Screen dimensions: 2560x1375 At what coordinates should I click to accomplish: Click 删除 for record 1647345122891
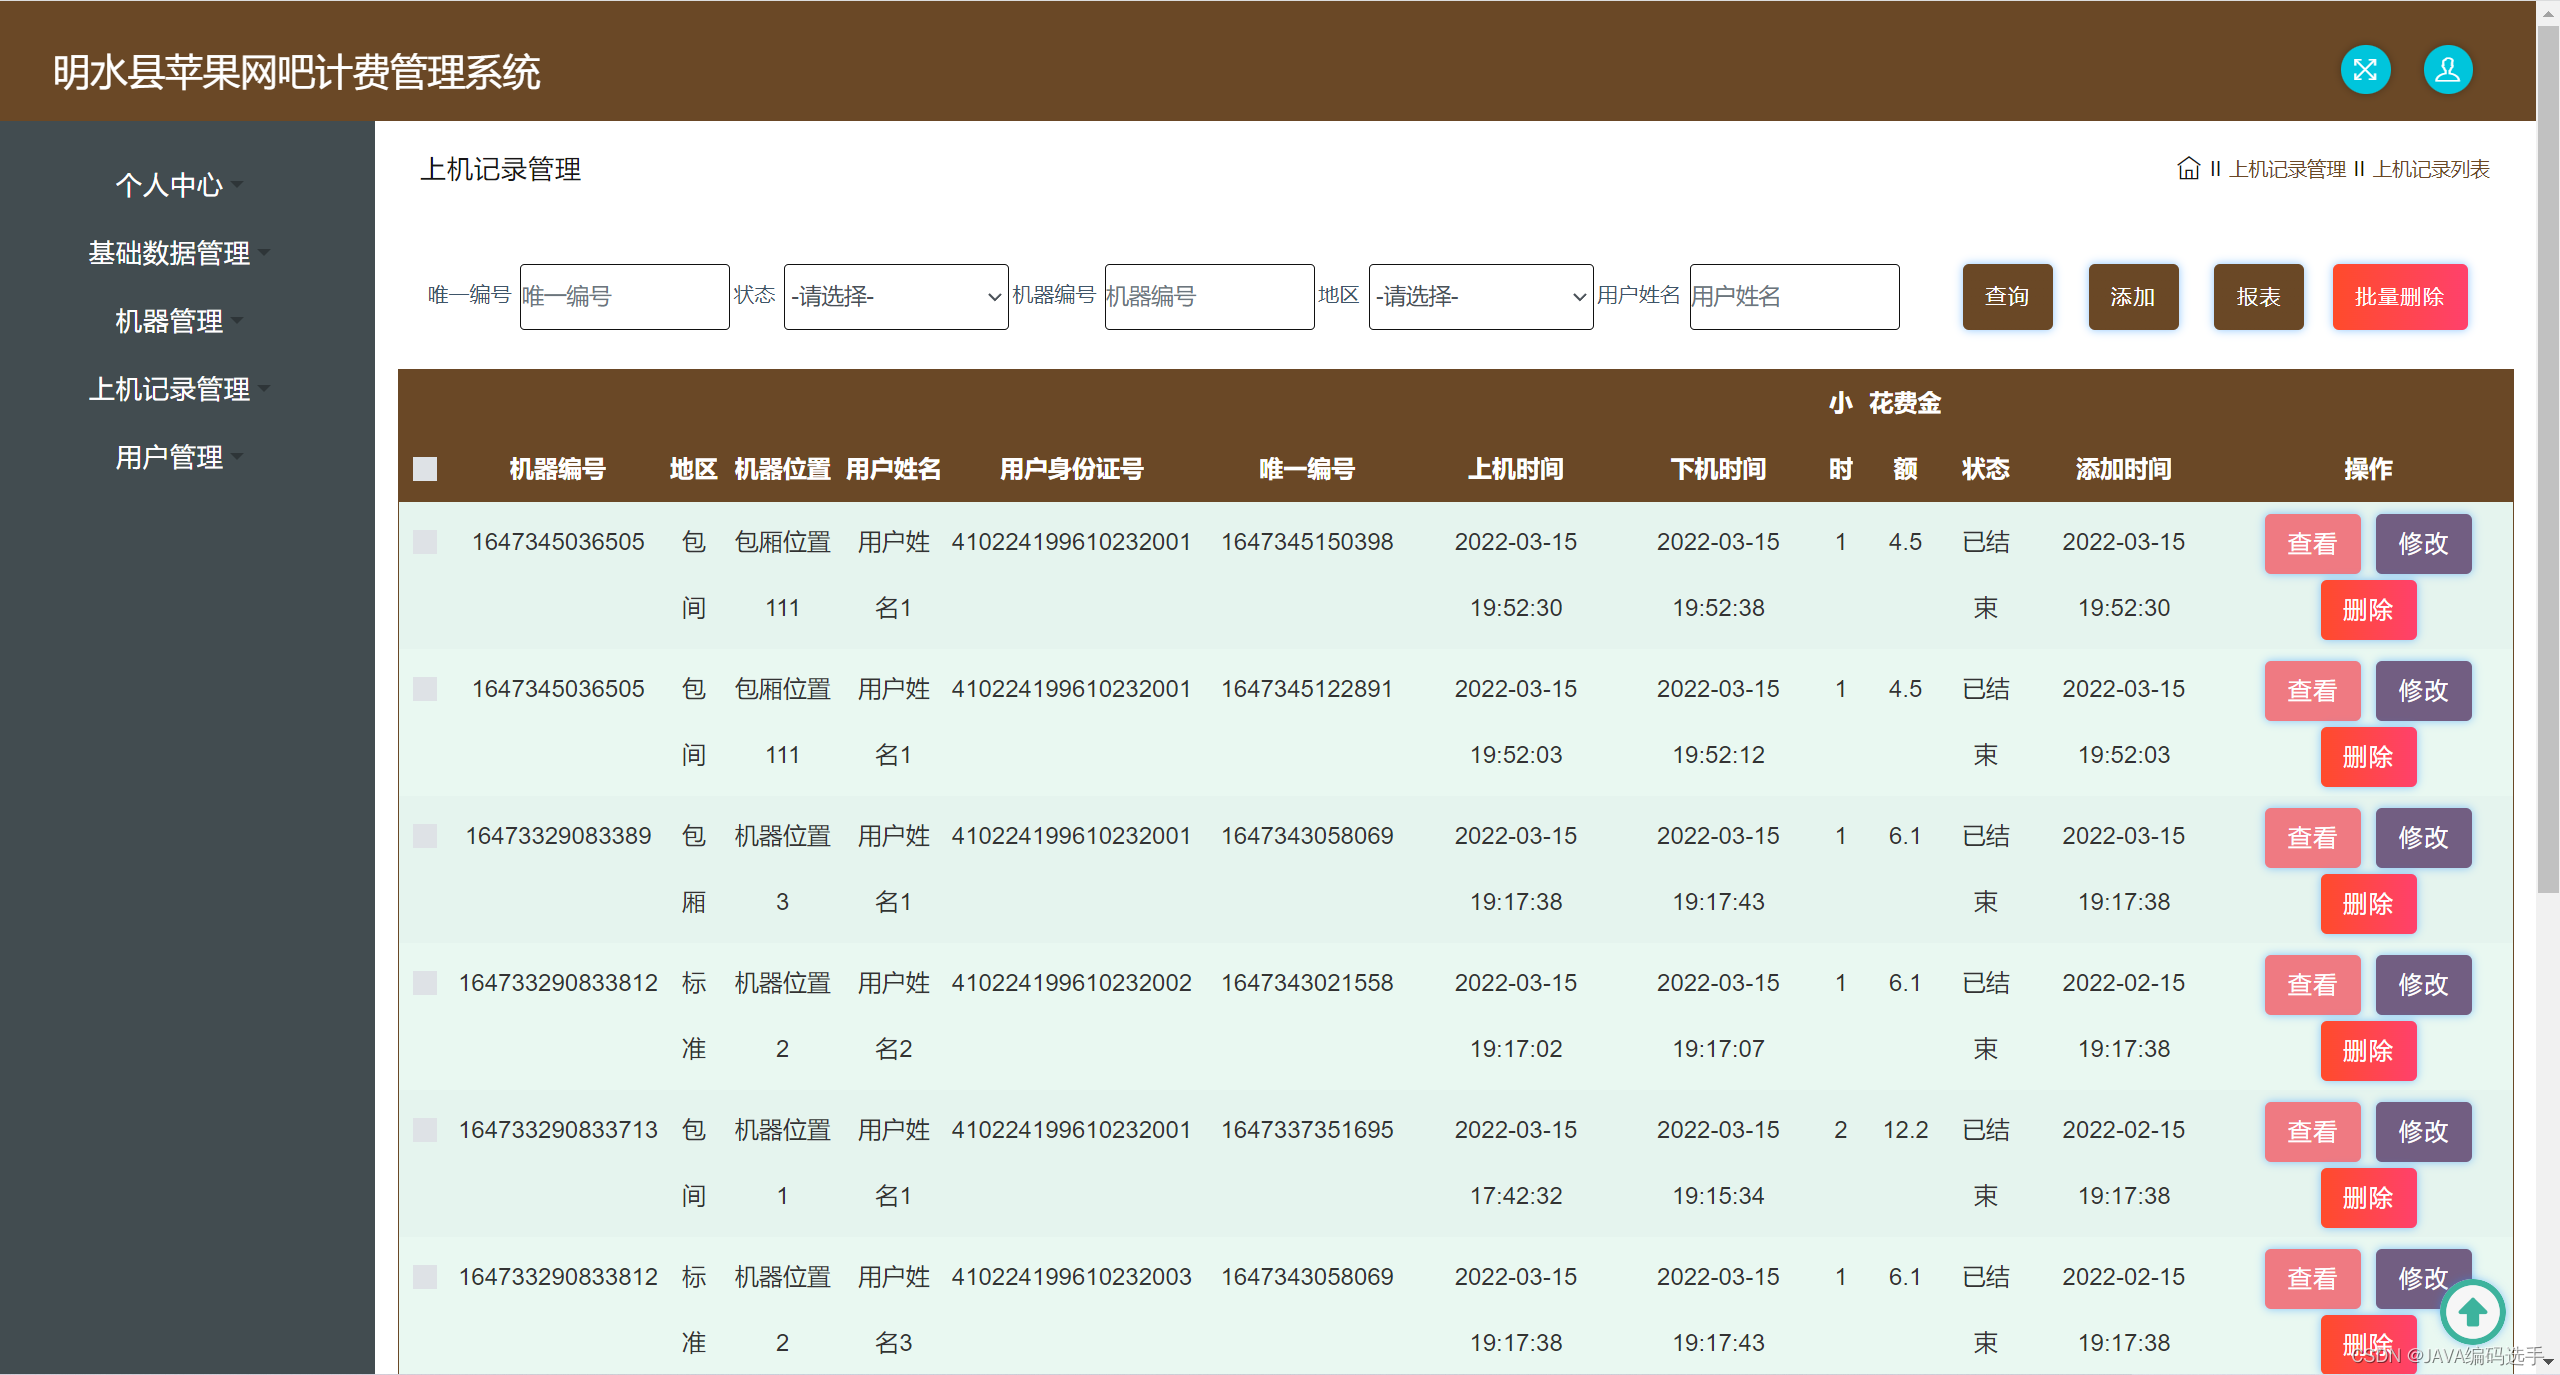[x=2368, y=757]
